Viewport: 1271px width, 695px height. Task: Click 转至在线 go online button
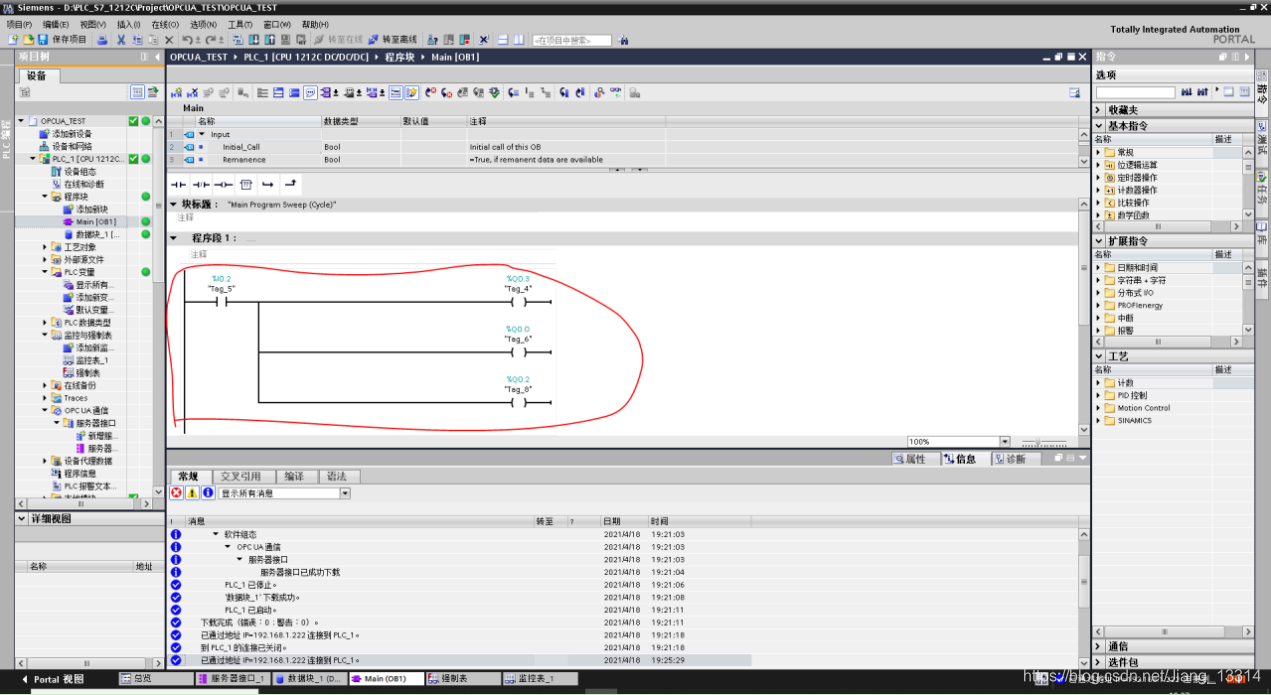pos(337,40)
